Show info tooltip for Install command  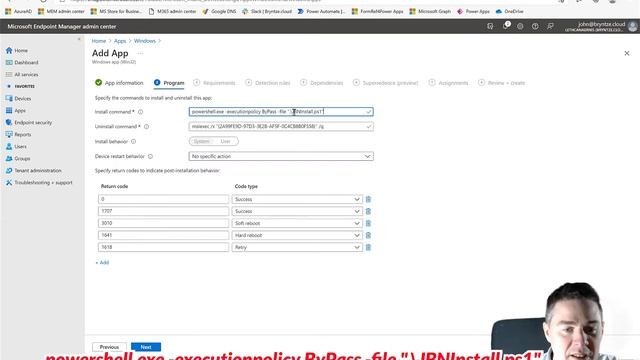(140, 112)
